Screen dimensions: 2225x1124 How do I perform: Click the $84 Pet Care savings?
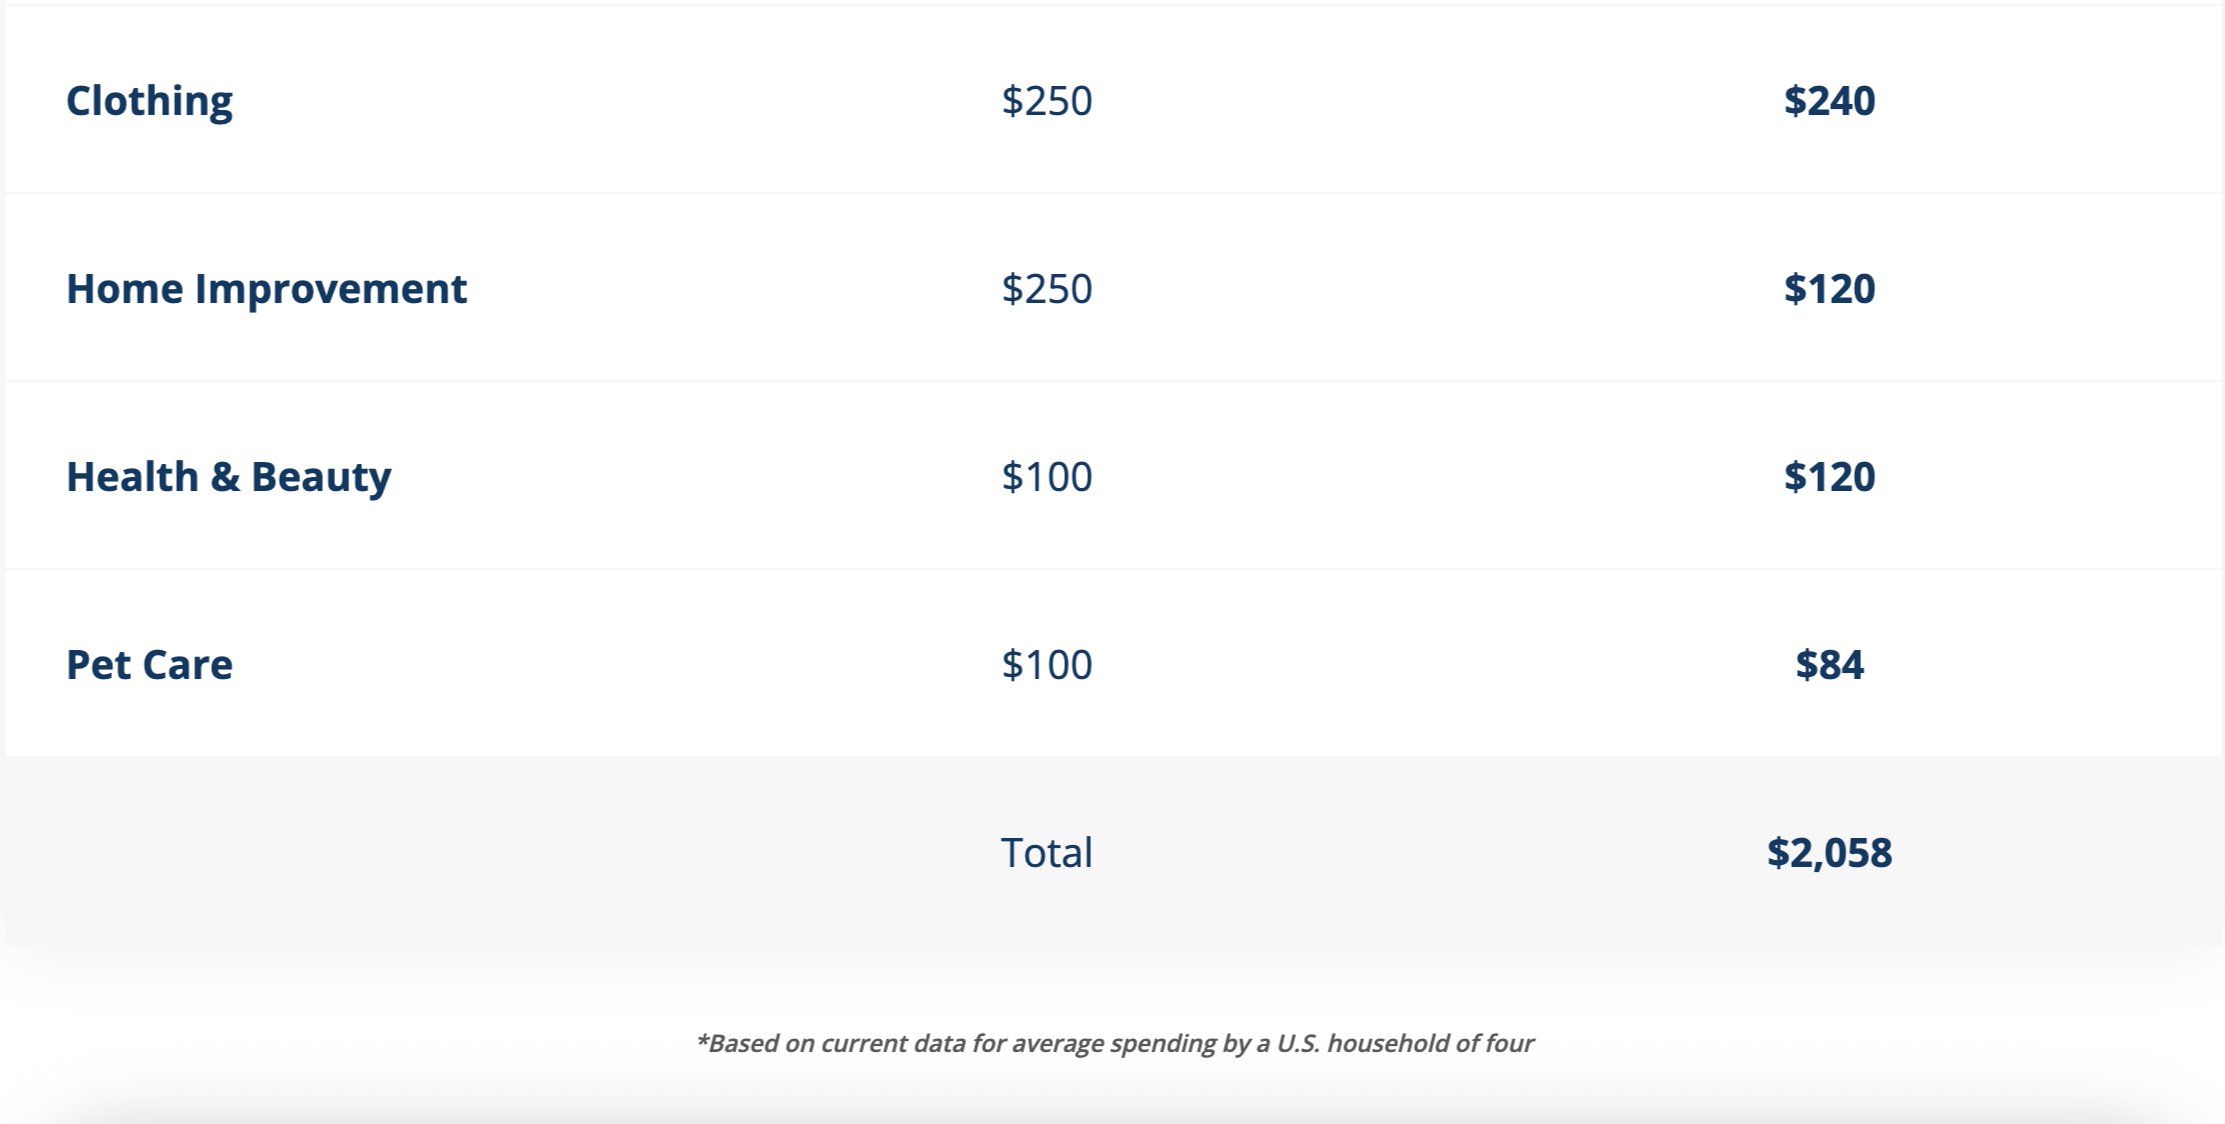[1829, 665]
